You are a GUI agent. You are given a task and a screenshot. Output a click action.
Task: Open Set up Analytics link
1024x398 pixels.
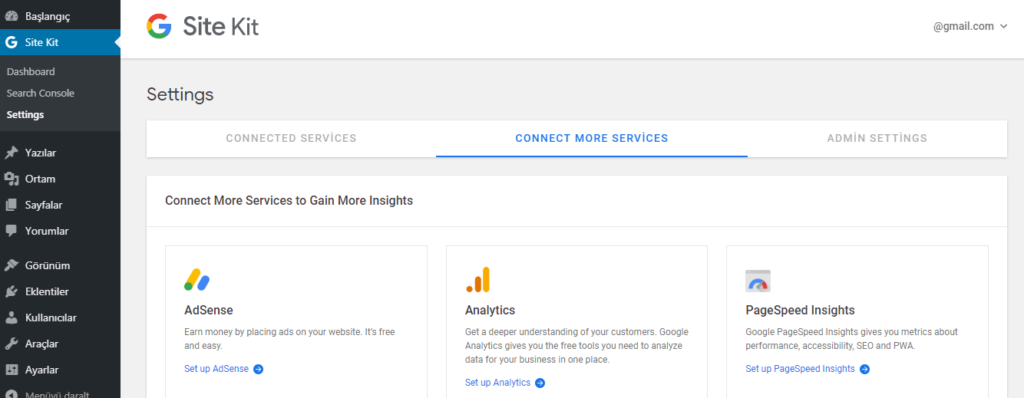pyautogui.click(x=498, y=382)
